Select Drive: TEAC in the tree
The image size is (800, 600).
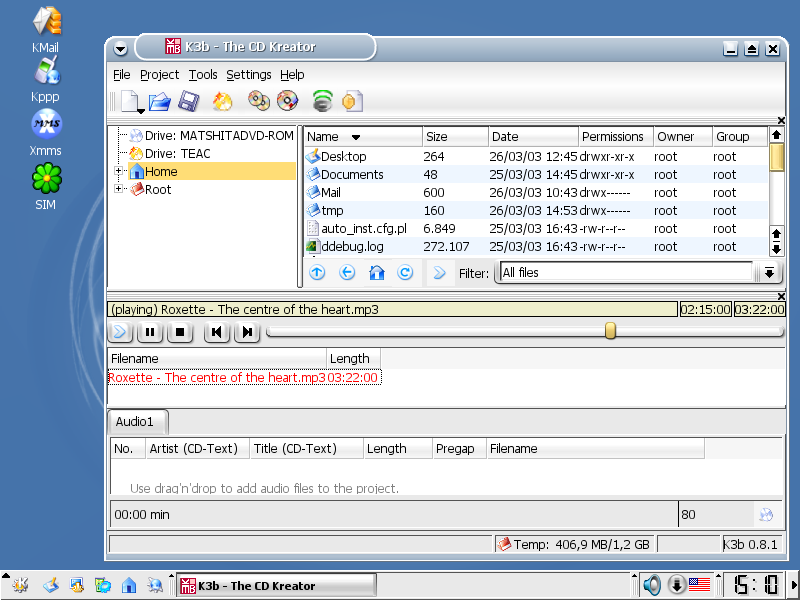coord(169,153)
